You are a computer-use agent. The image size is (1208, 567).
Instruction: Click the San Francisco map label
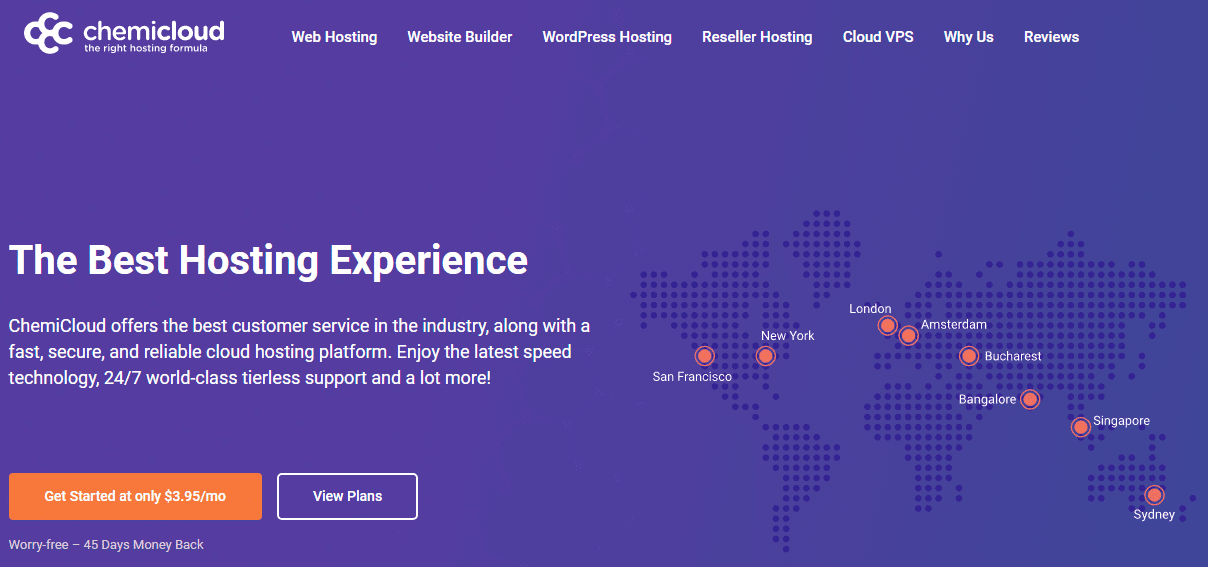coord(692,377)
